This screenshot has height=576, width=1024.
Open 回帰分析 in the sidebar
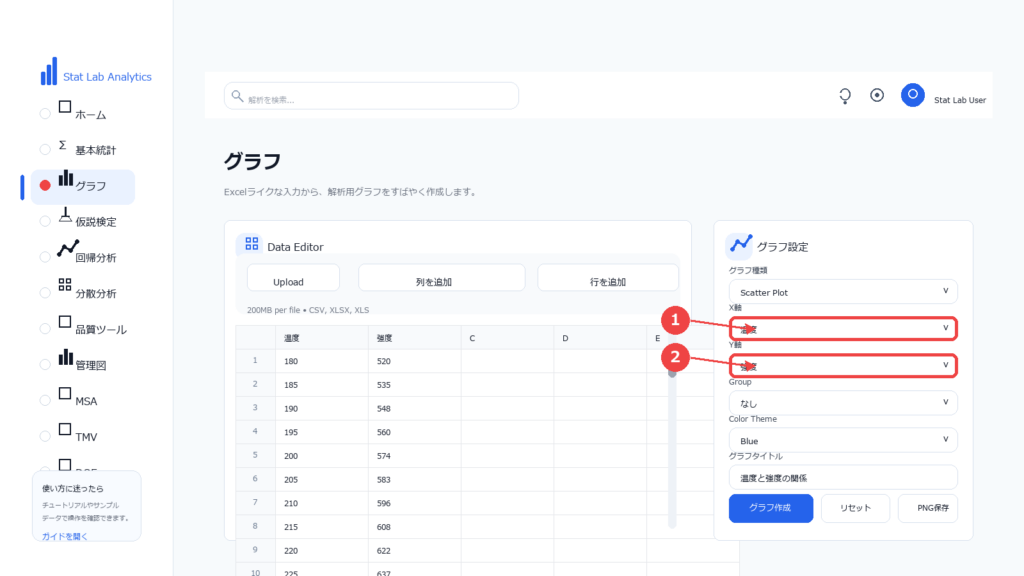(x=96, y=258)
